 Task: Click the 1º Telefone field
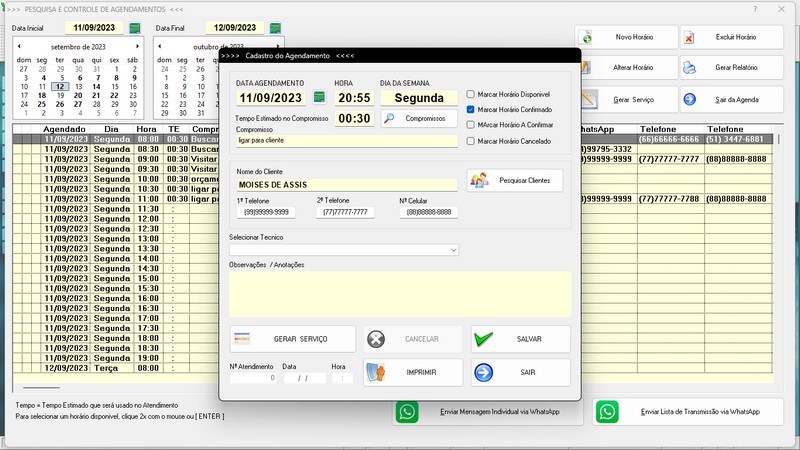pyautogui.click(x=266, y=212)
